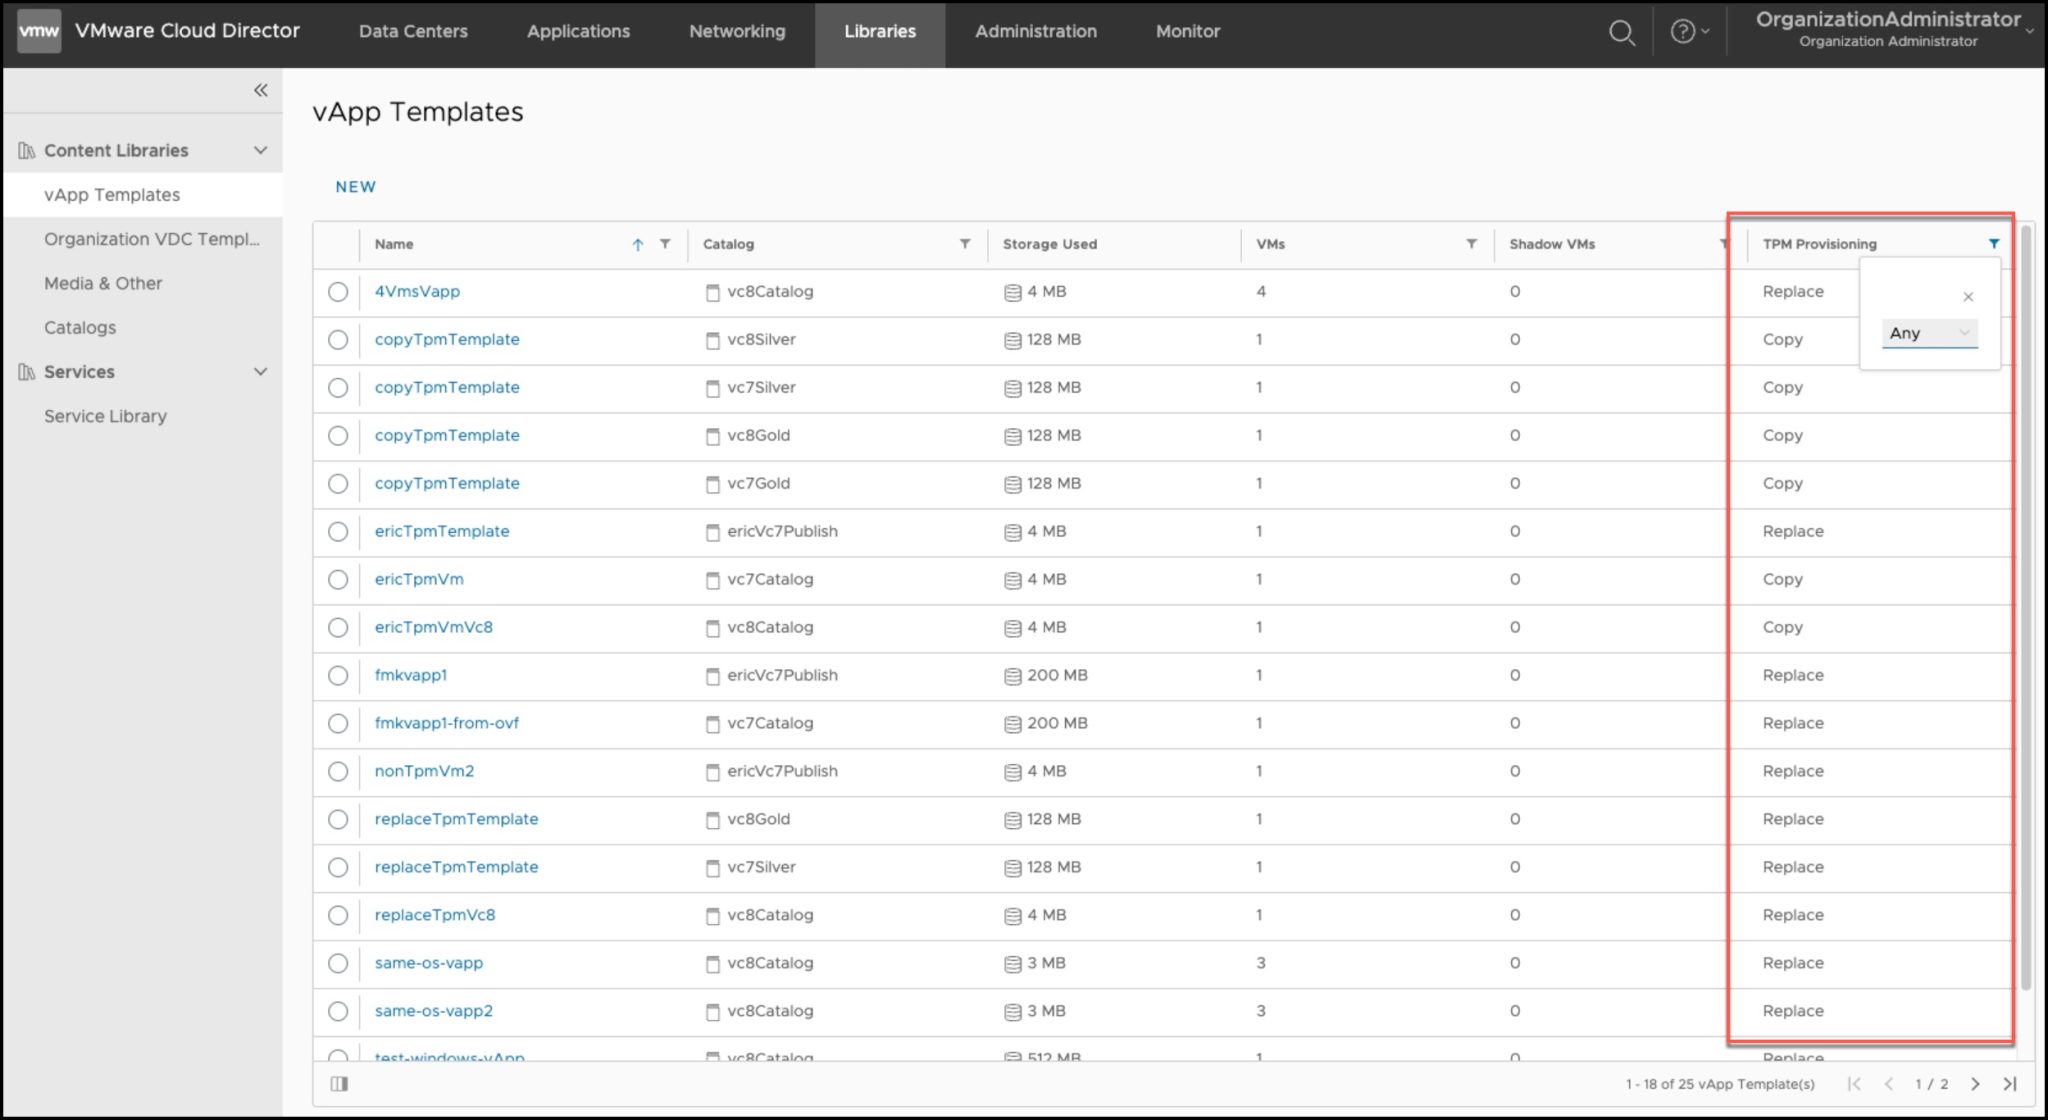Open the copyTpmTemplate link in vc8Silver
The height and width of the screenshot is (1120, 2048).
[x=446, y=339]
